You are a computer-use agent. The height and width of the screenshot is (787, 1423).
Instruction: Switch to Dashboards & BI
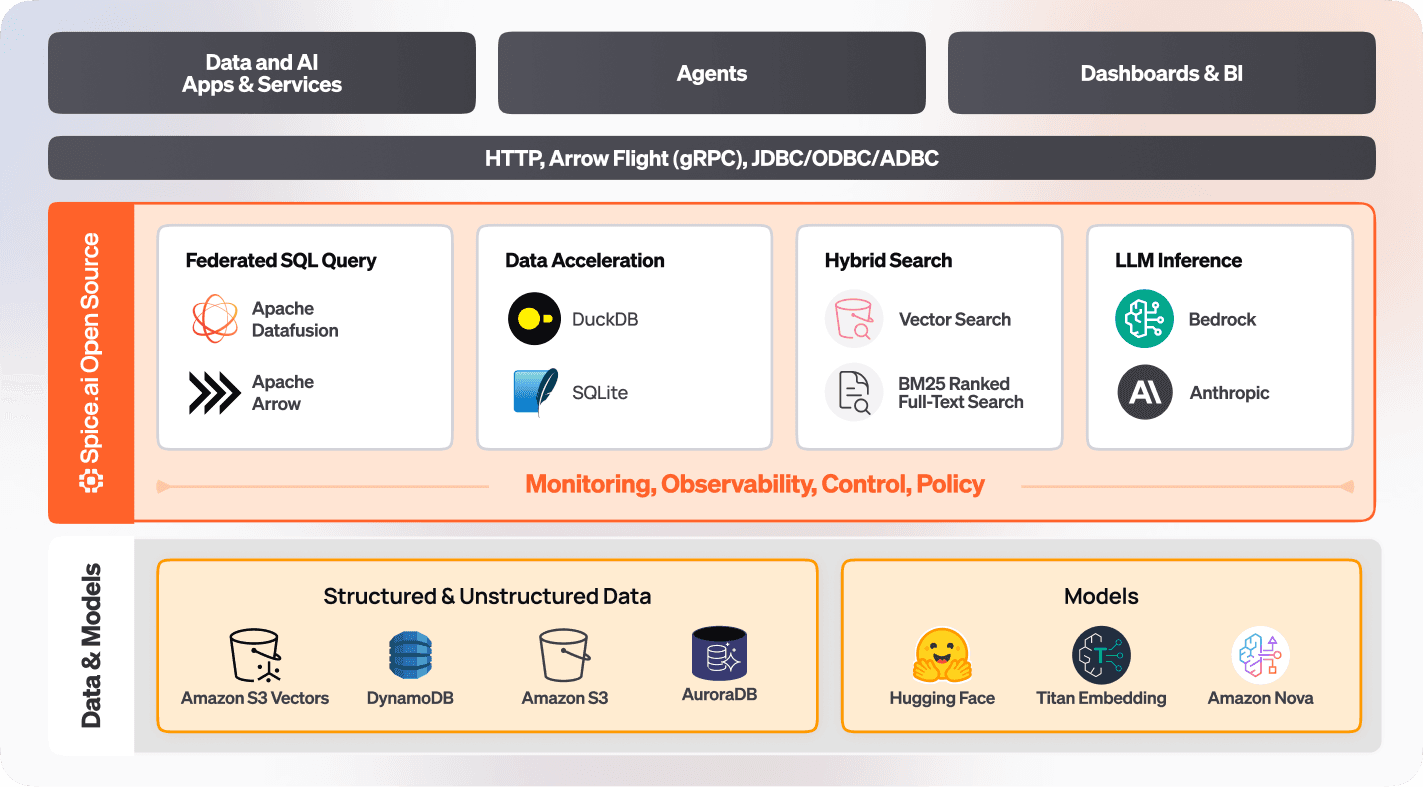tap(1161, 73)
